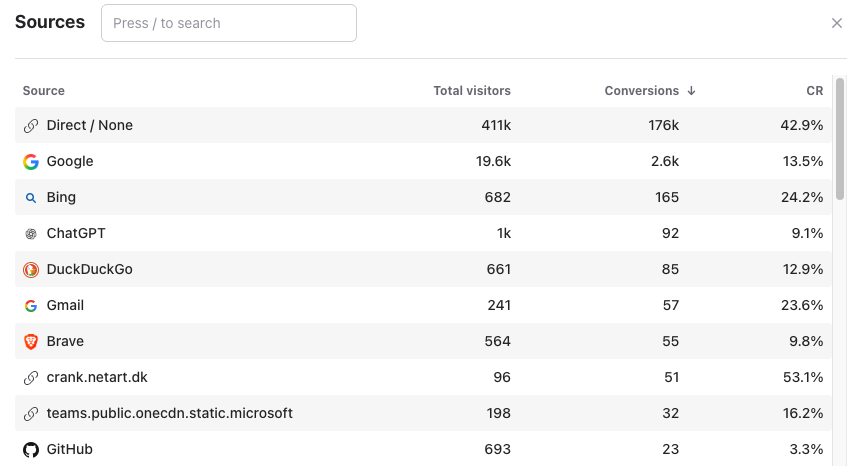Image resolution: width=861 pixels, height=466 pixels.
Task: Click the GitHub octocat icon
Action: click(31, 450)
